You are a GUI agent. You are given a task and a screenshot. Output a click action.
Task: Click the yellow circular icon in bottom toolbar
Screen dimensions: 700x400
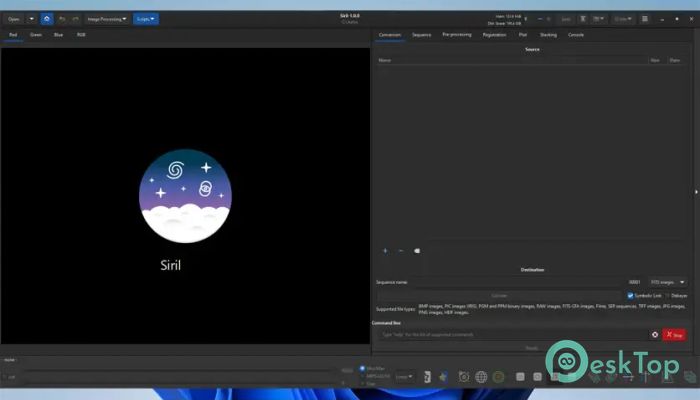[x=498, y=377]
